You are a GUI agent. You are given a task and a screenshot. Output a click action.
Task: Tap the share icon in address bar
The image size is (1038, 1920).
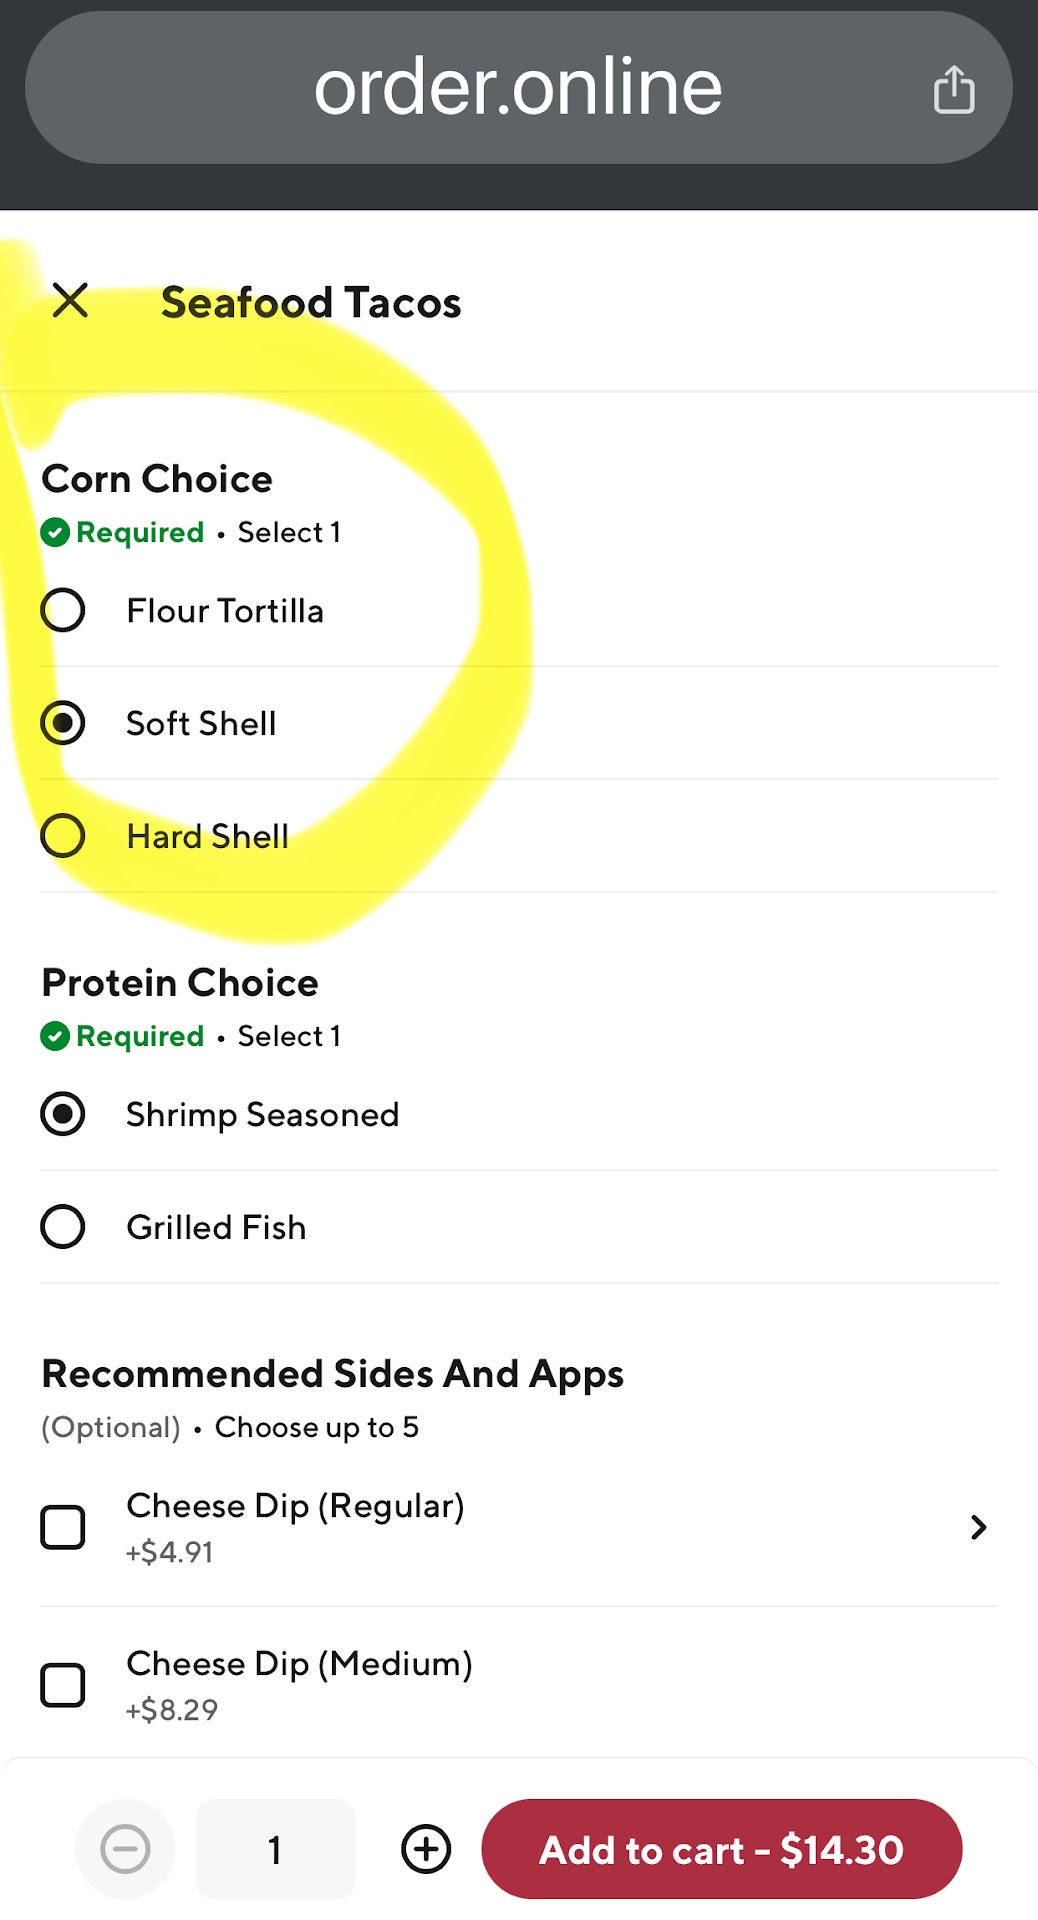(x=953, y=90)
